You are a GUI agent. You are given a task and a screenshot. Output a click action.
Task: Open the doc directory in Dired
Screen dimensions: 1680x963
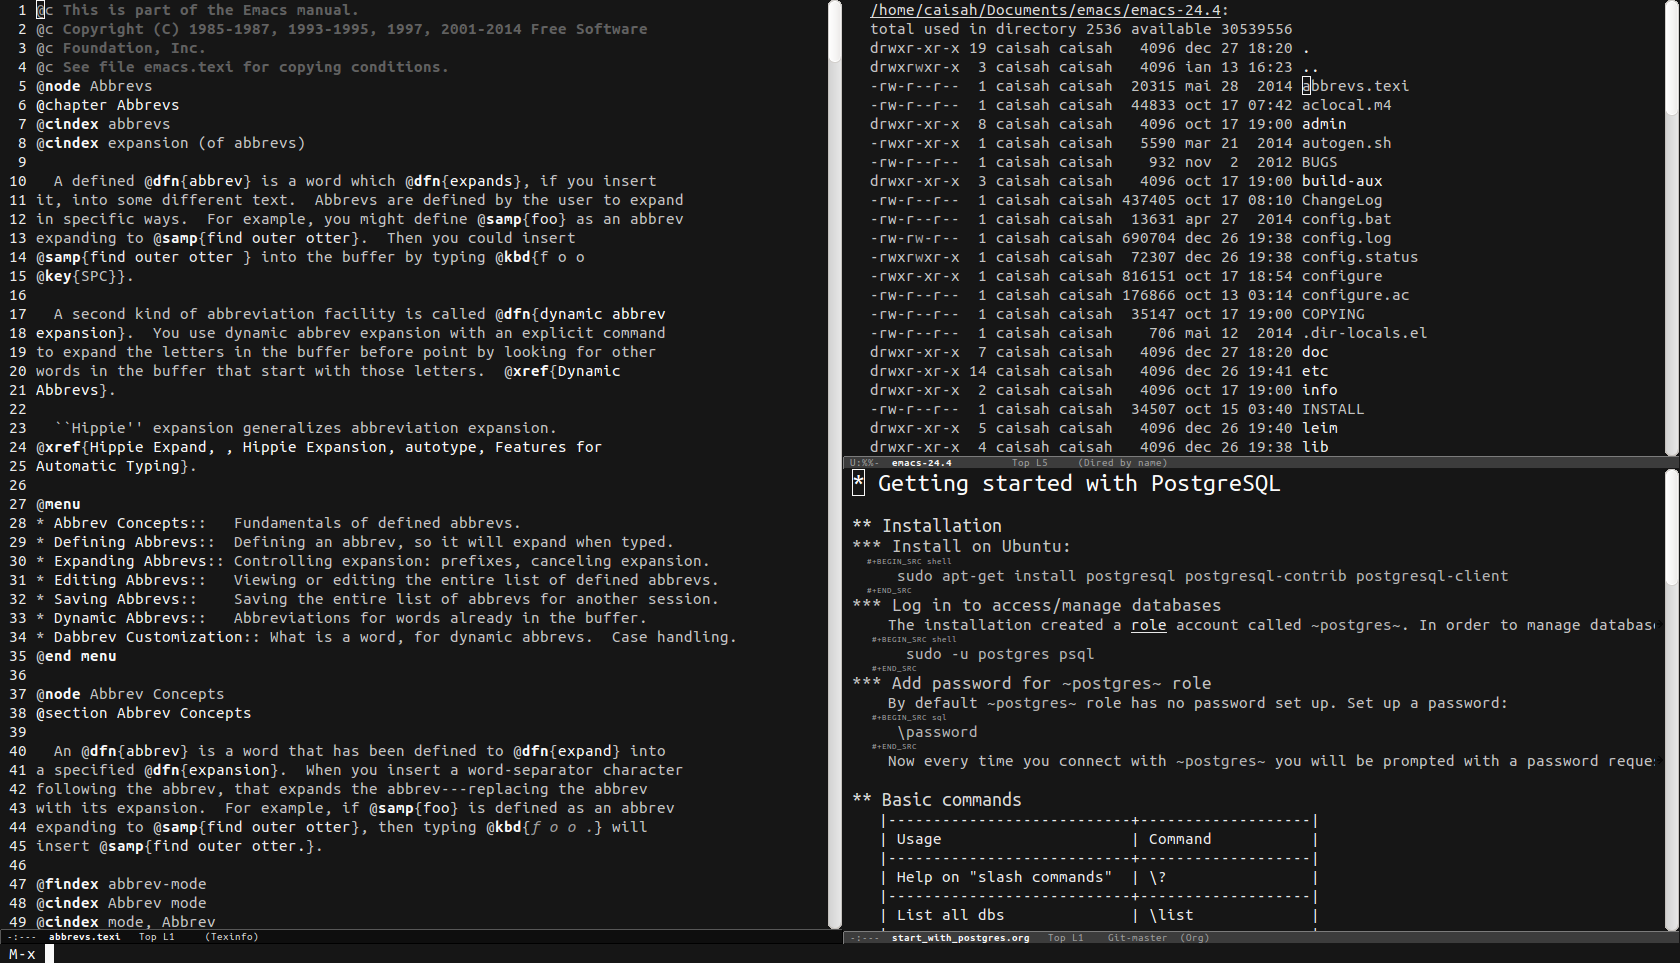pos(1315,352)
